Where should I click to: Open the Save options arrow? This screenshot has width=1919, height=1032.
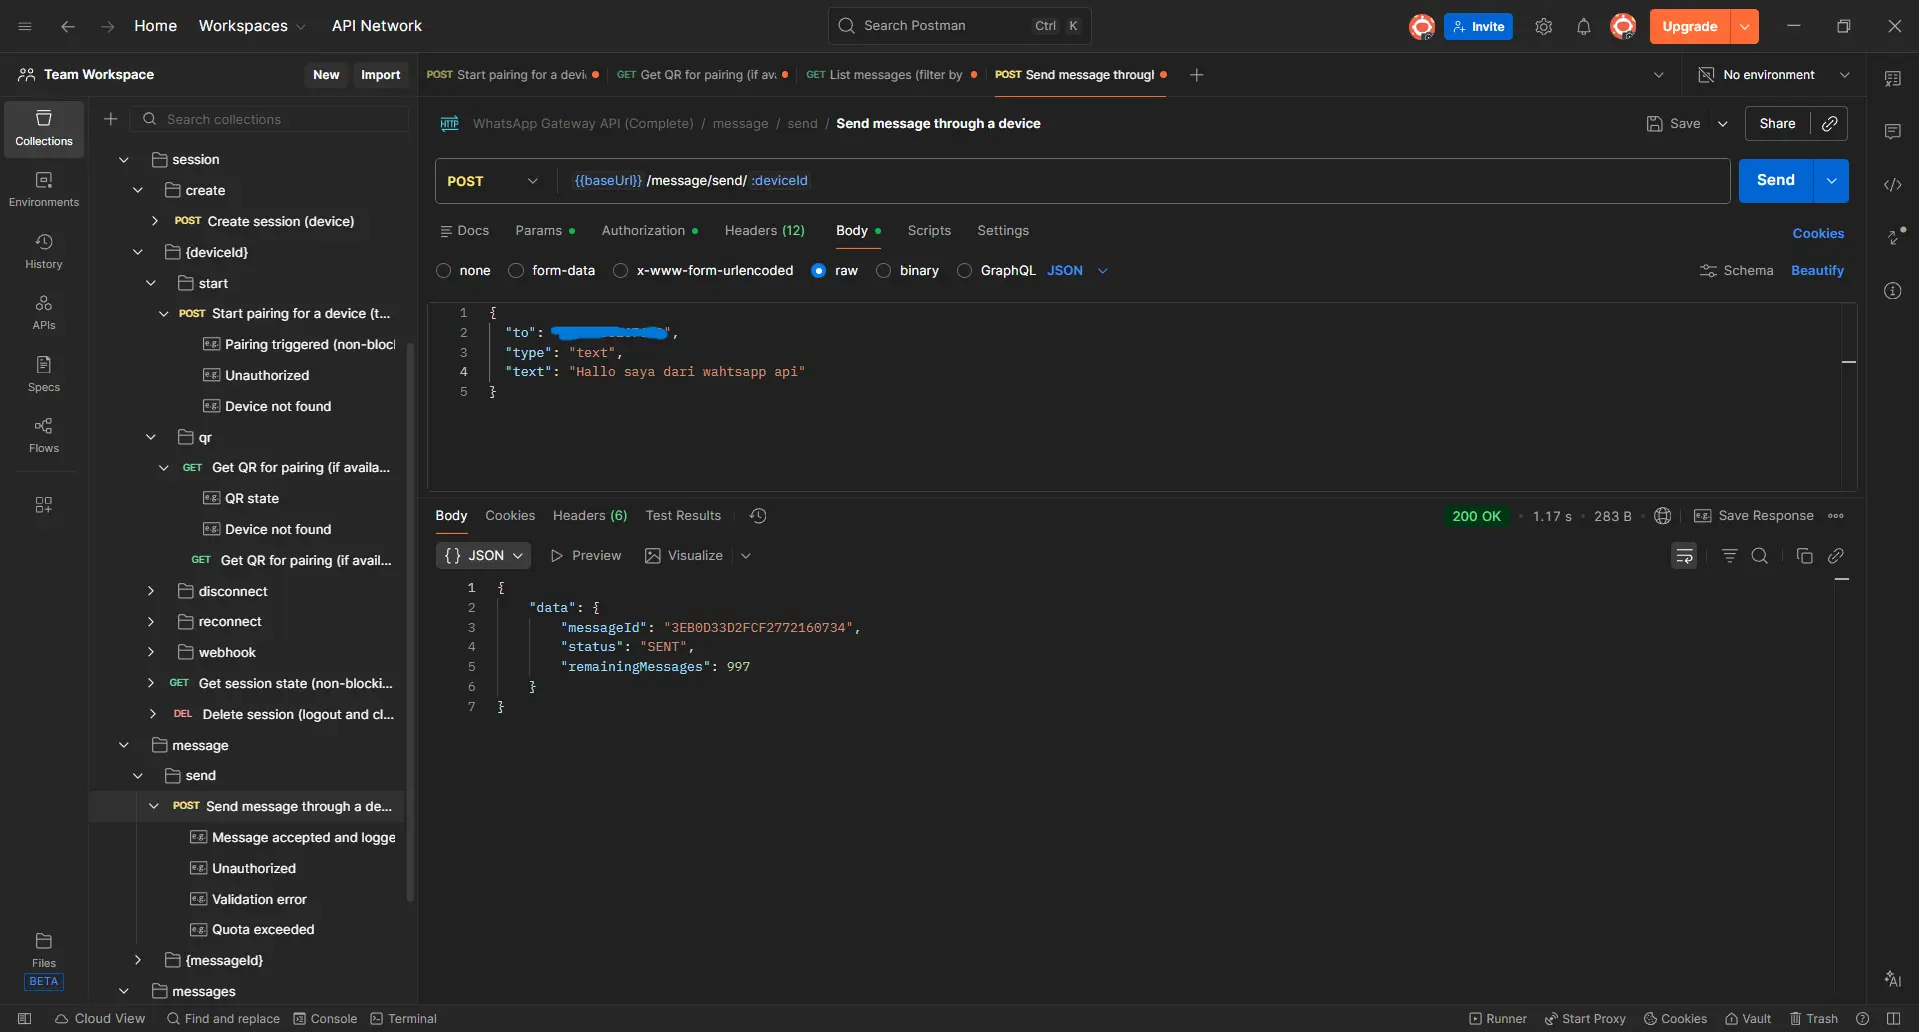[1723, 124]
